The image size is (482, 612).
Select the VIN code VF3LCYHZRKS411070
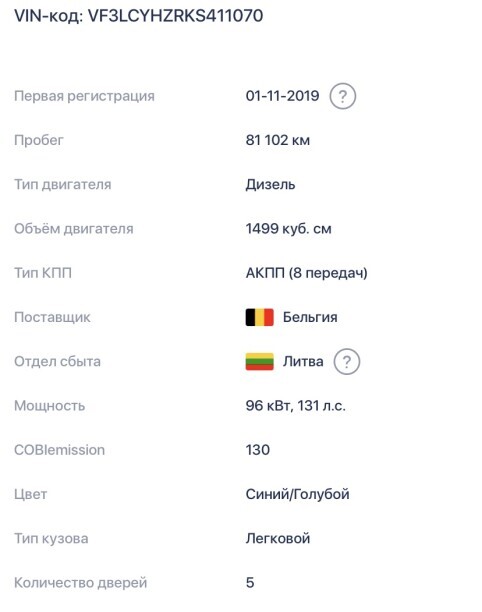[x=176, y=16]
